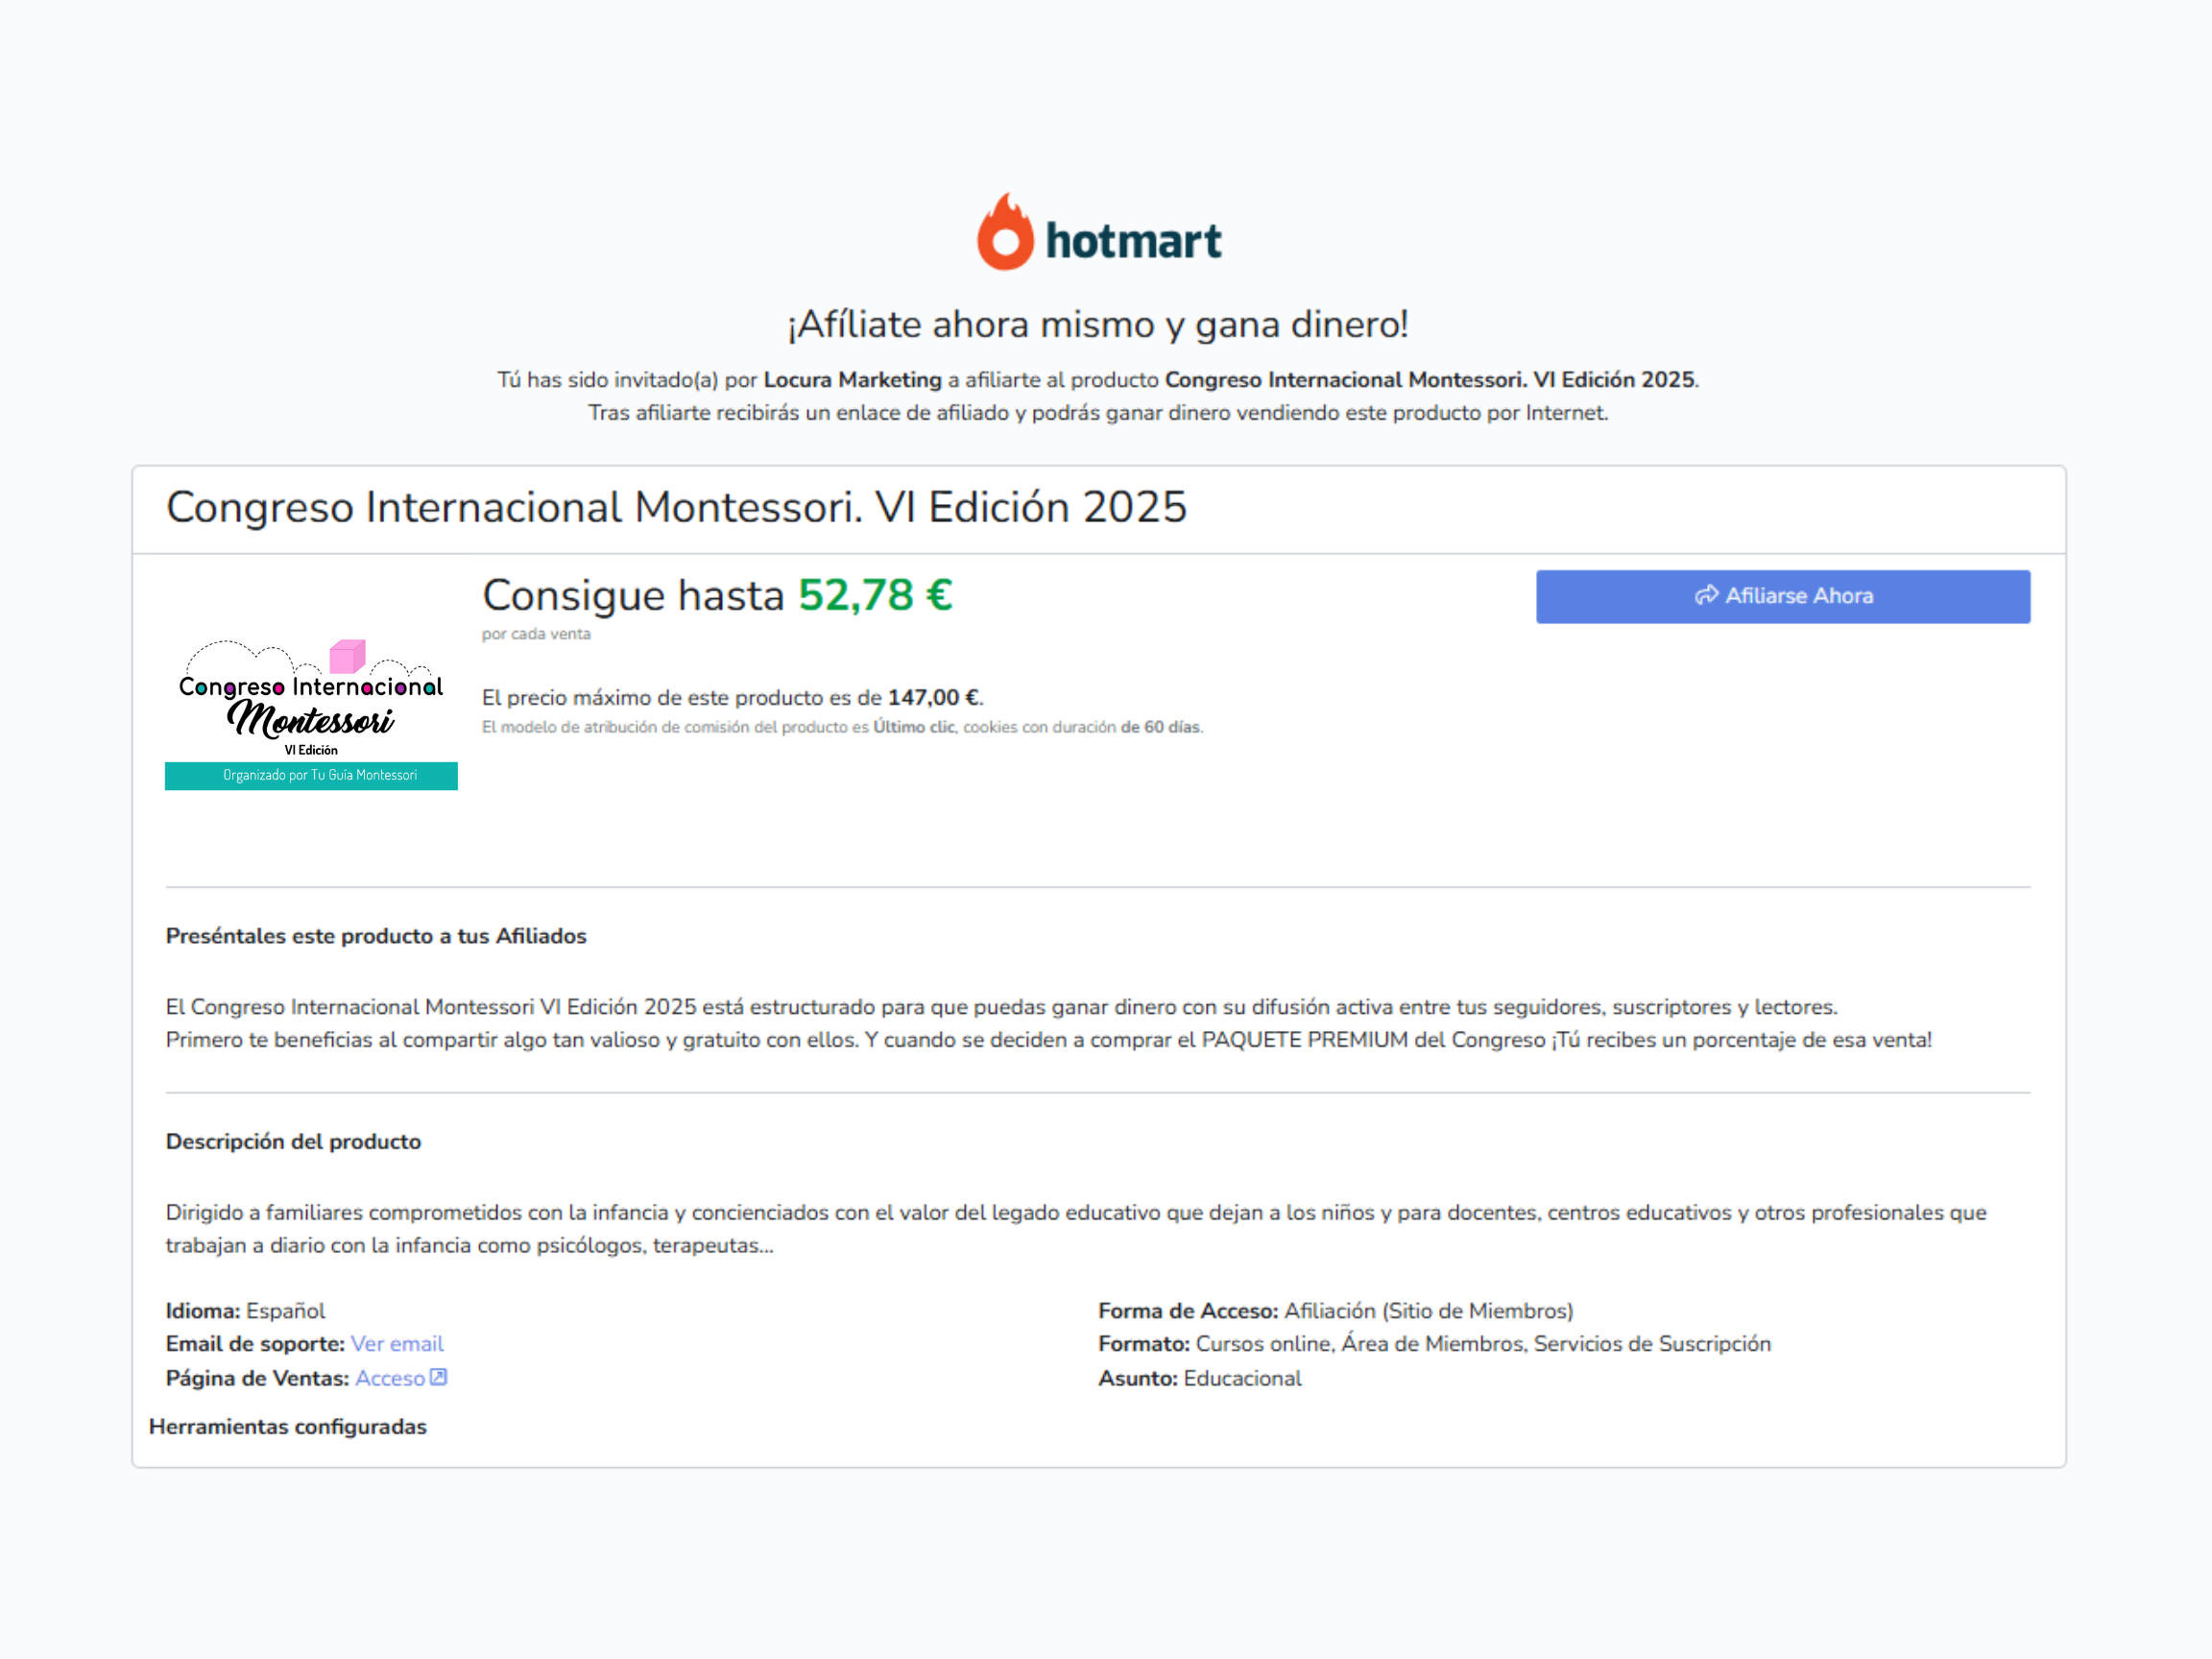This screenshot has height=1659, width=2212.
Task: Click the commission amount 52,78 €
Action: (875, 596)
